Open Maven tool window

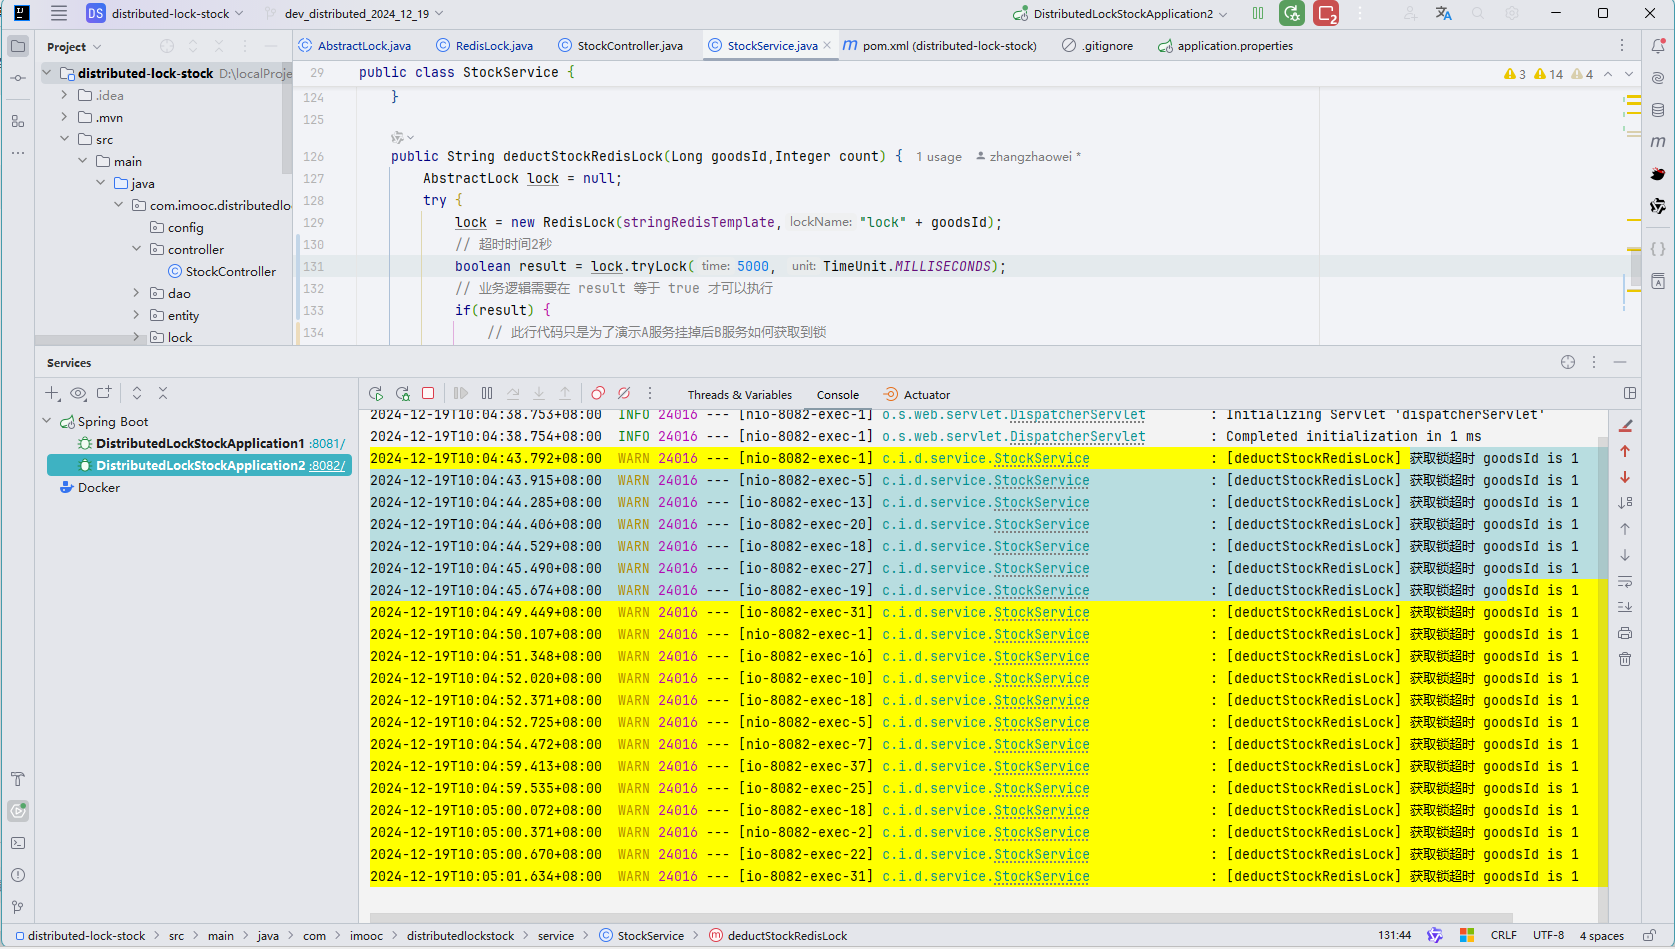pyautogui.click(x=1657, y=142)
